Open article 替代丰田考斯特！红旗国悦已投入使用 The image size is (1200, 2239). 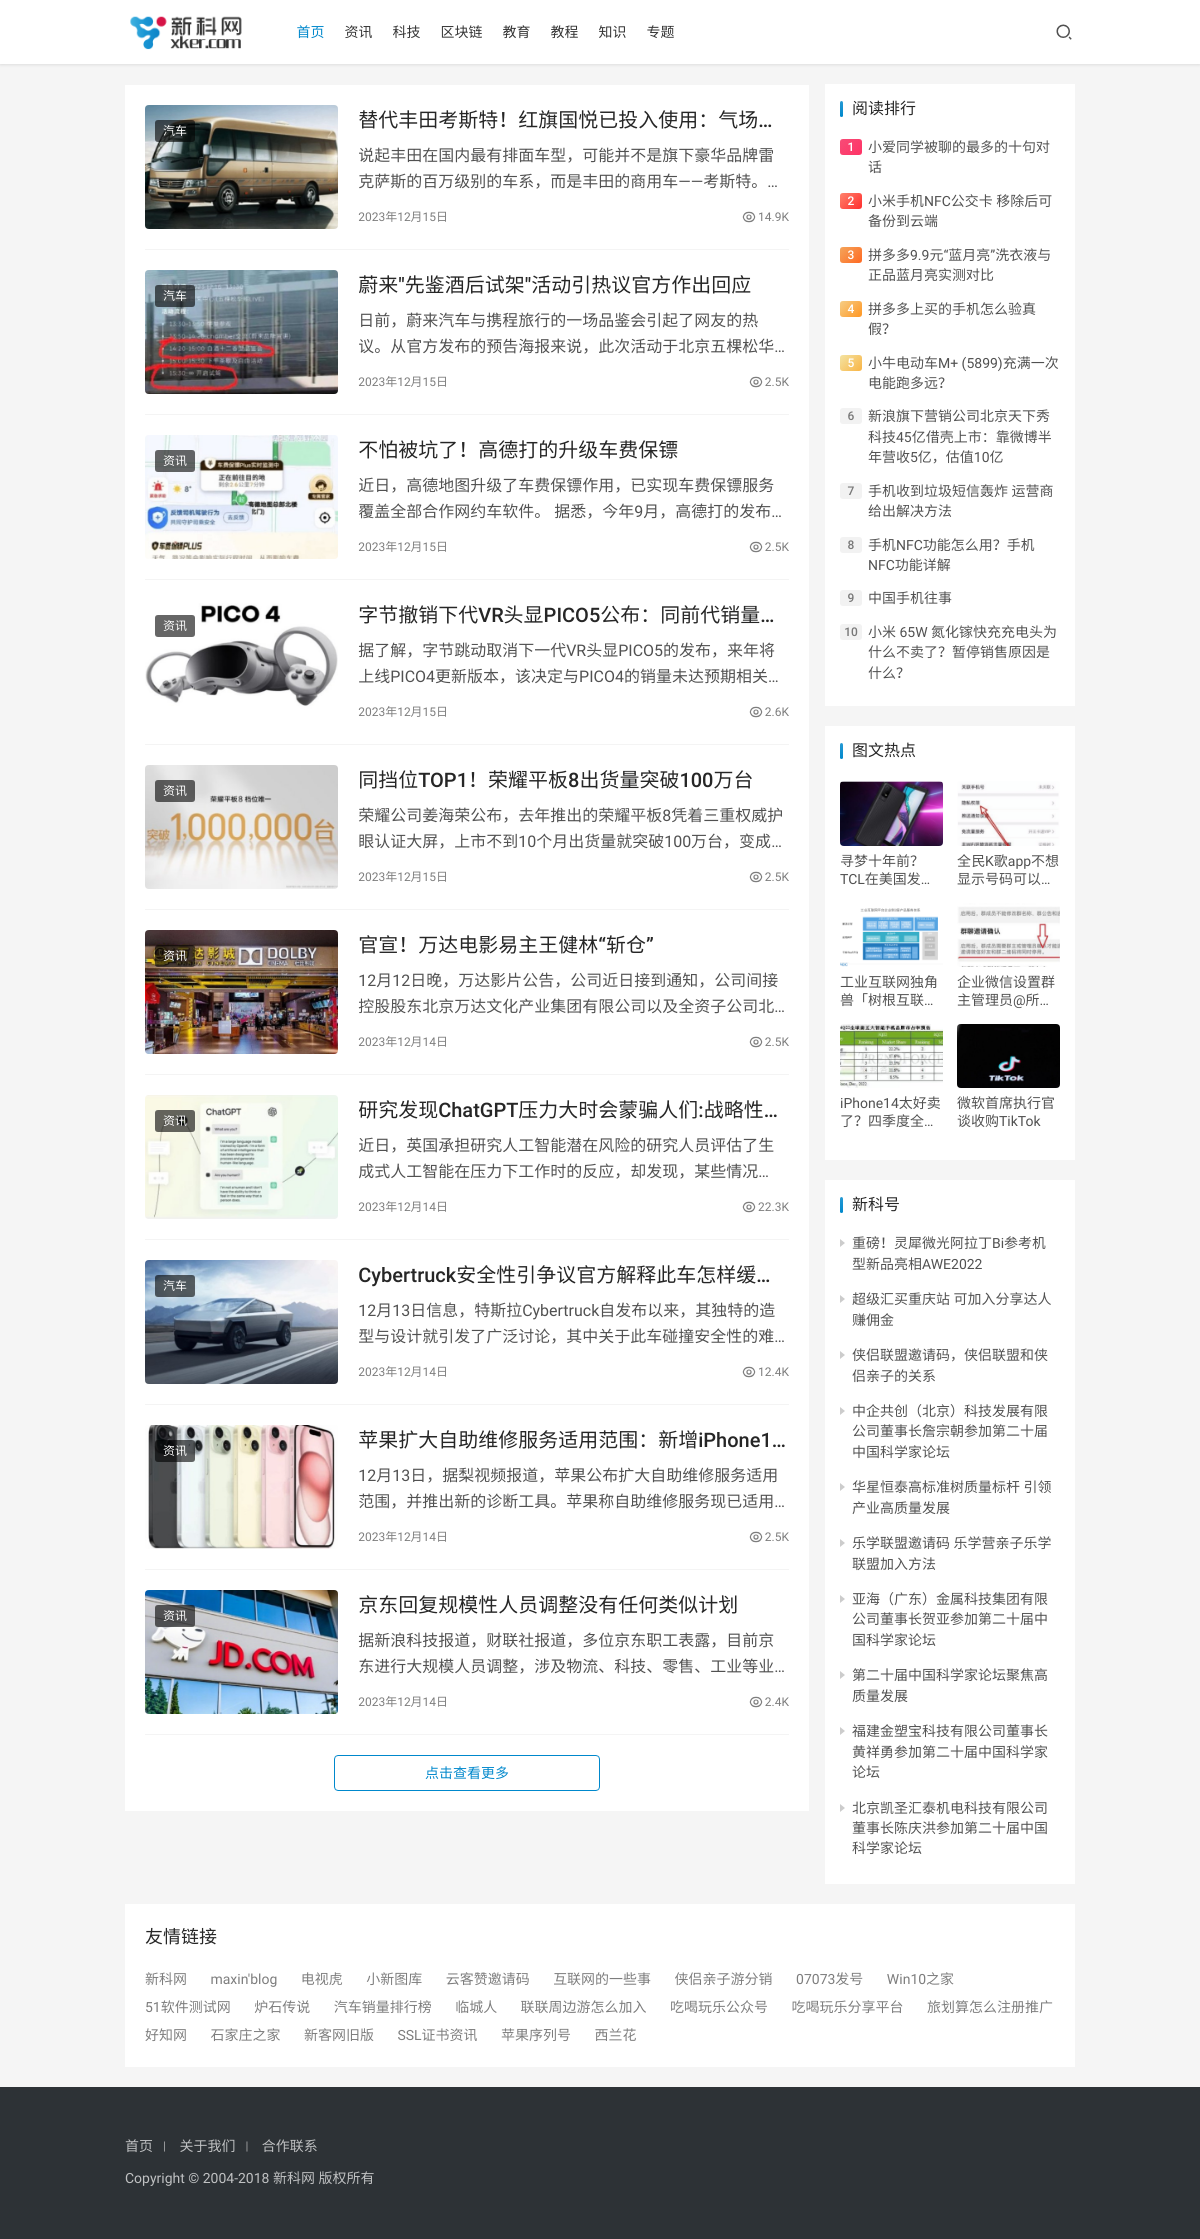coord(565,120)
